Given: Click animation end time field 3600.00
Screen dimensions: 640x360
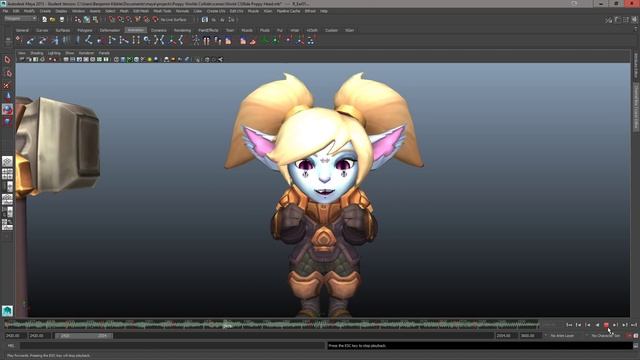Looking at the screenshot, I should [x=529, y=336].
